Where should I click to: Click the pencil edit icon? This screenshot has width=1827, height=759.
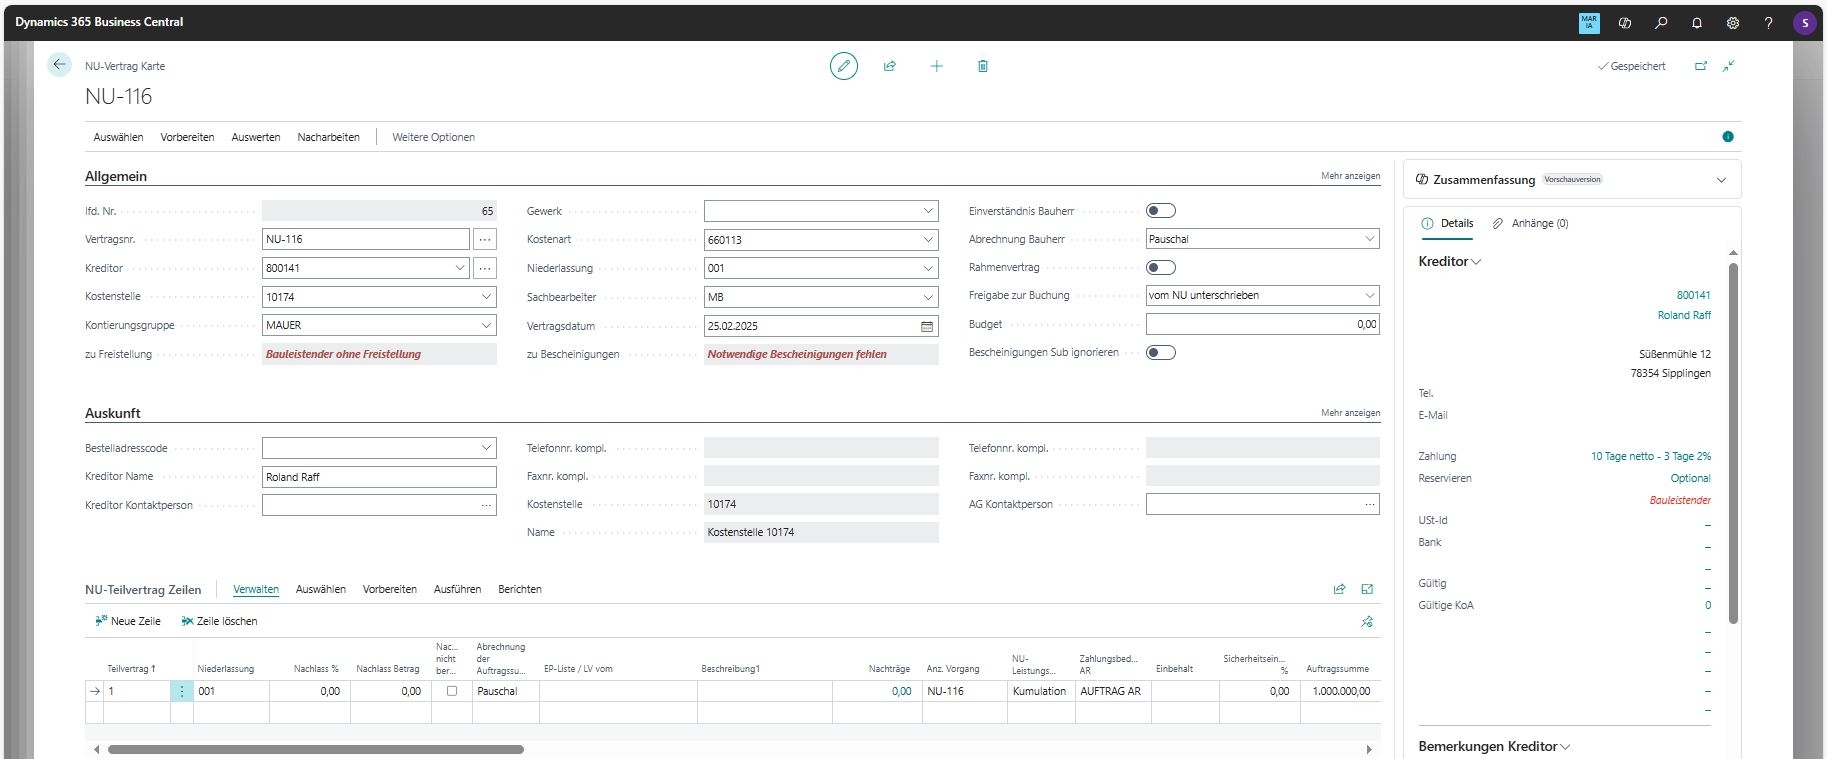click(843, 66)
